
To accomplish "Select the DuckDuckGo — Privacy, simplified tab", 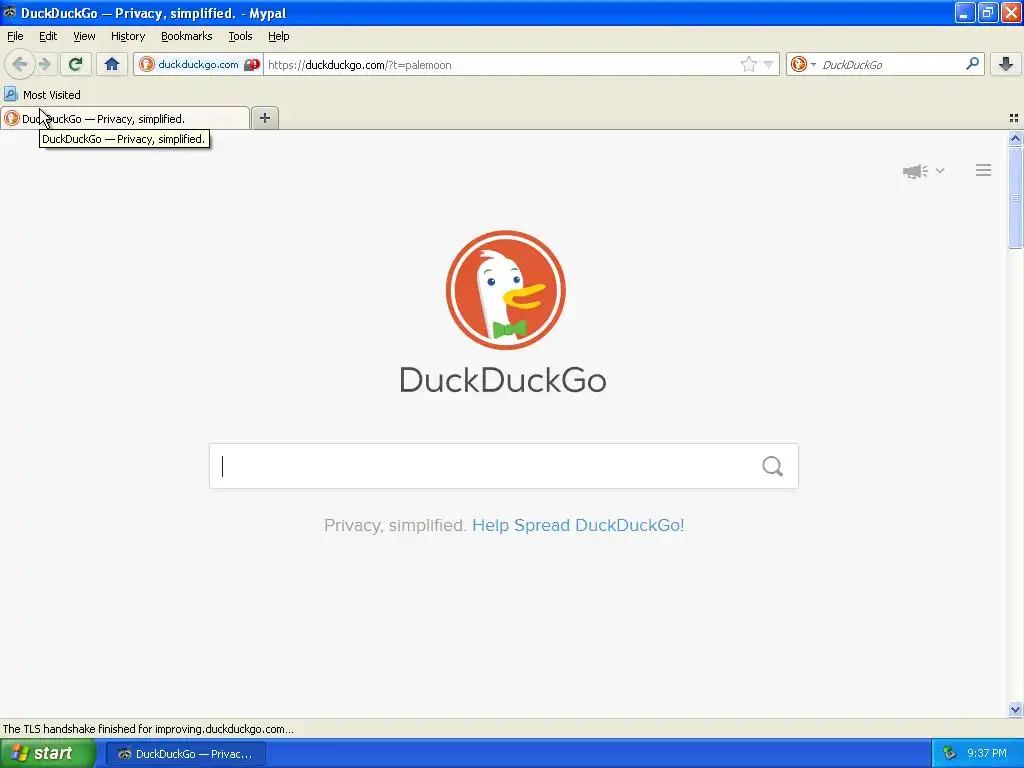I will coord(125,118).
